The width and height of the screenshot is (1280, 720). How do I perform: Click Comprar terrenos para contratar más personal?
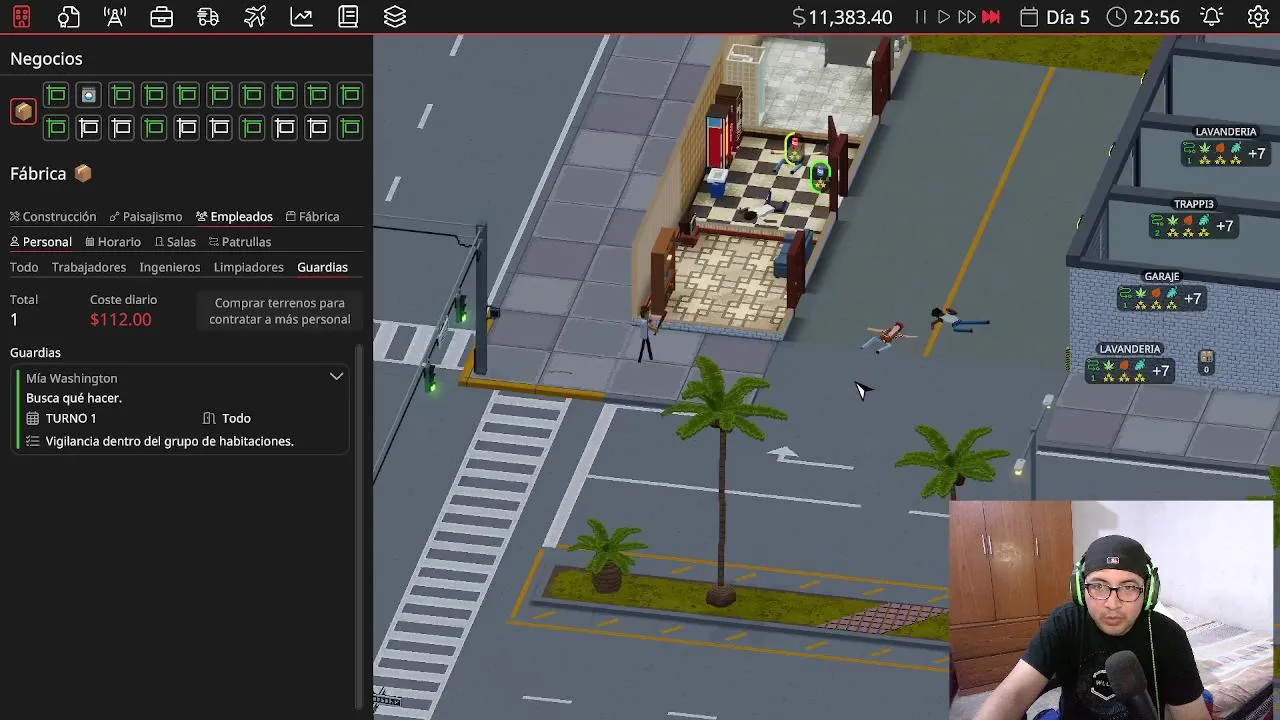coord(280,311)
